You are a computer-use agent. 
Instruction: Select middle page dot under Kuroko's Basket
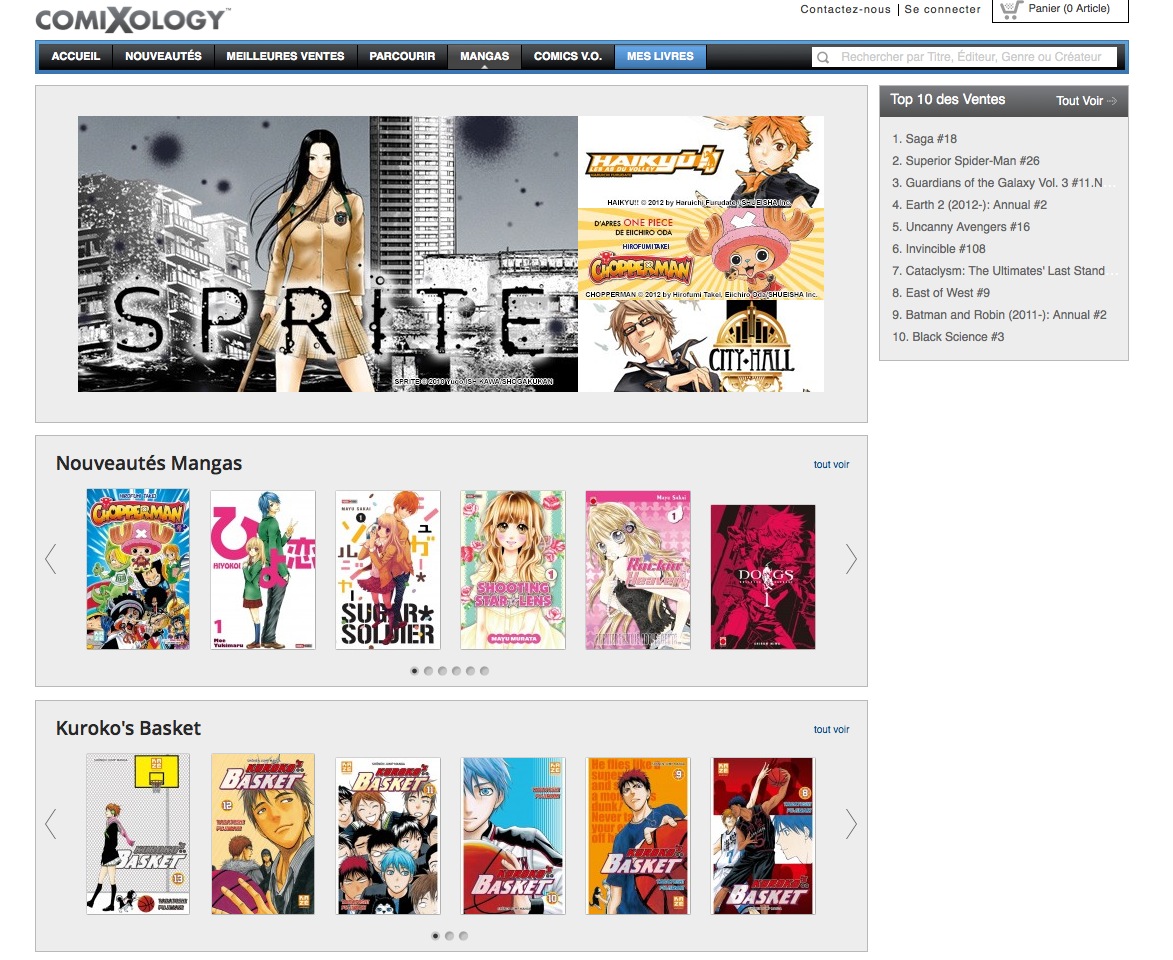coord(450,936)
